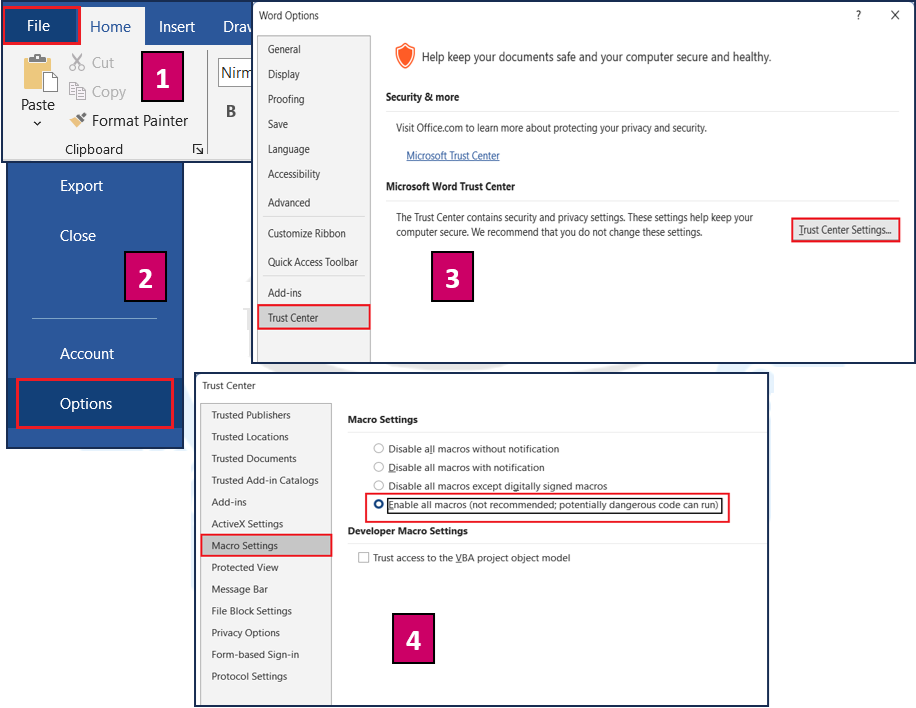Select Trust Center in Word Options
The width and height of the screenshot is (916, 708).
click(314, 317)
